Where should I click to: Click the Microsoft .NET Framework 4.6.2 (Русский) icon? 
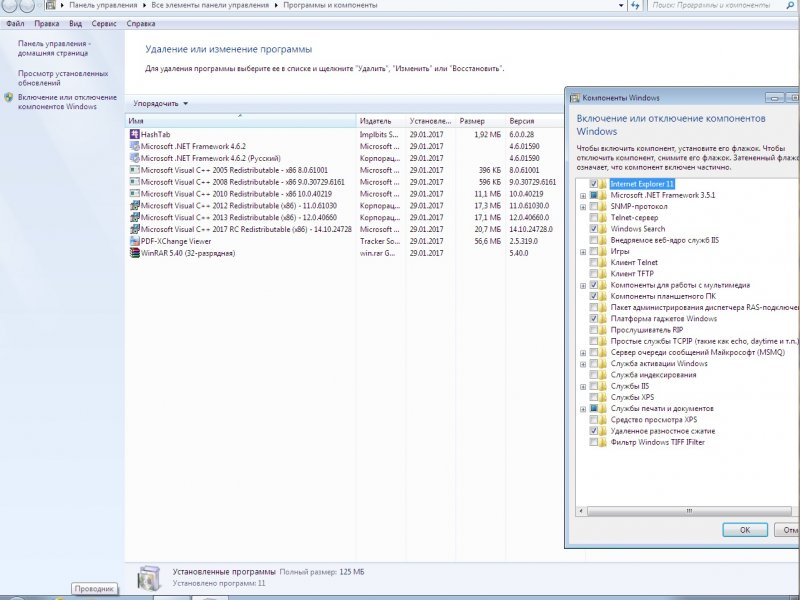point(135,158)
